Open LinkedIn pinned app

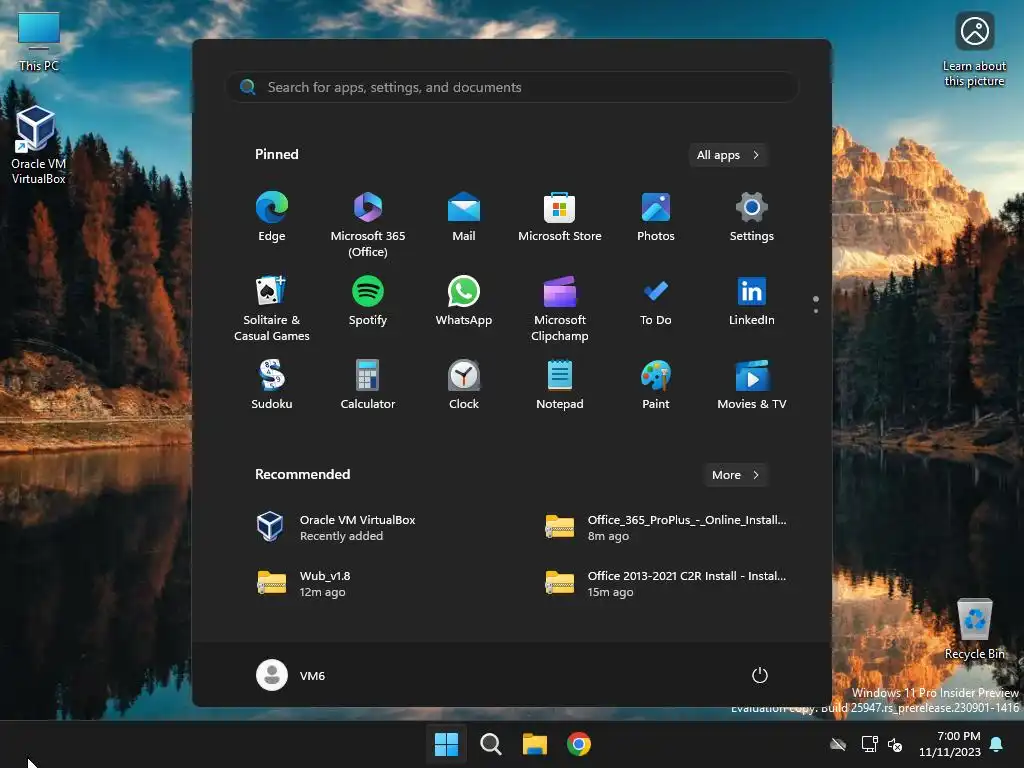[x=752, y=300]
